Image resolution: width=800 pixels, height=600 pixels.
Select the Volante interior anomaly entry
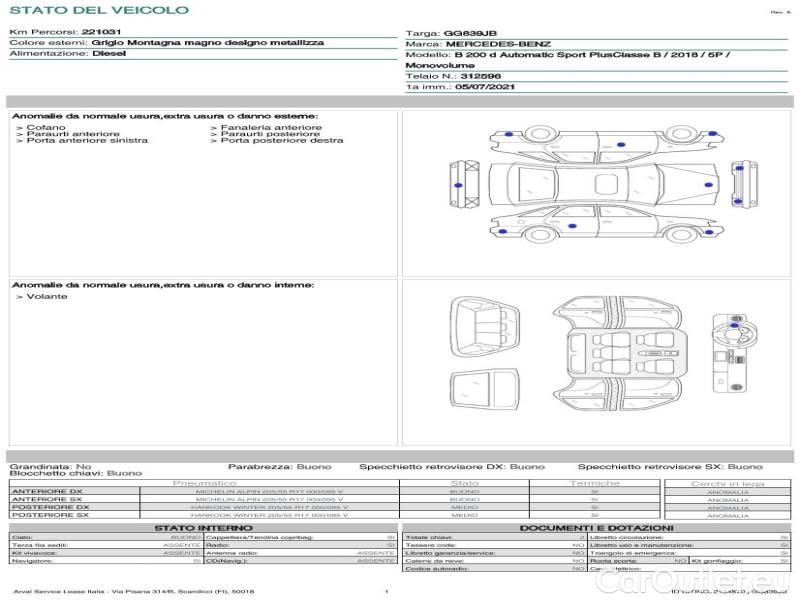tap(47, 297)
